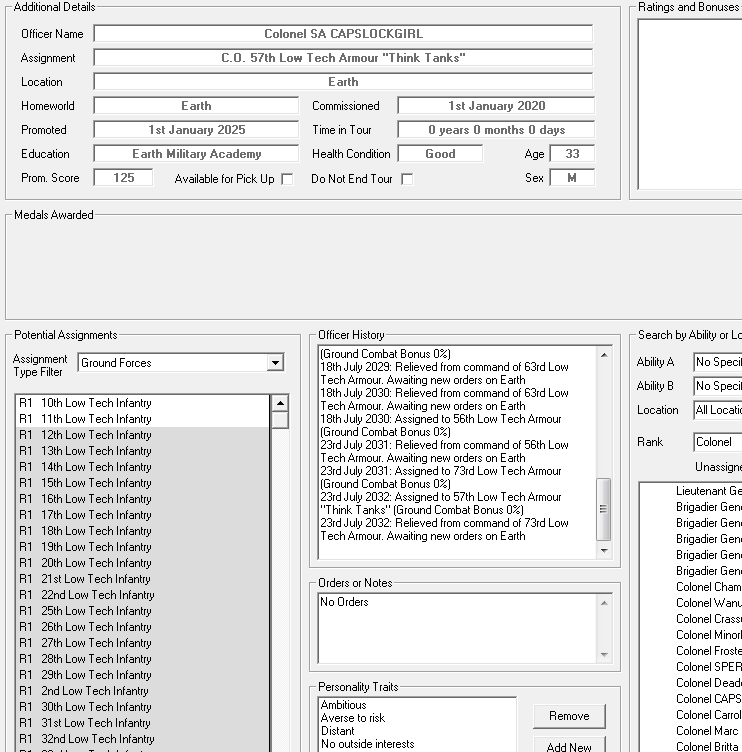Click the Assignment field
The height and width of the screenshot is (752, 742).
pos(343,58)
